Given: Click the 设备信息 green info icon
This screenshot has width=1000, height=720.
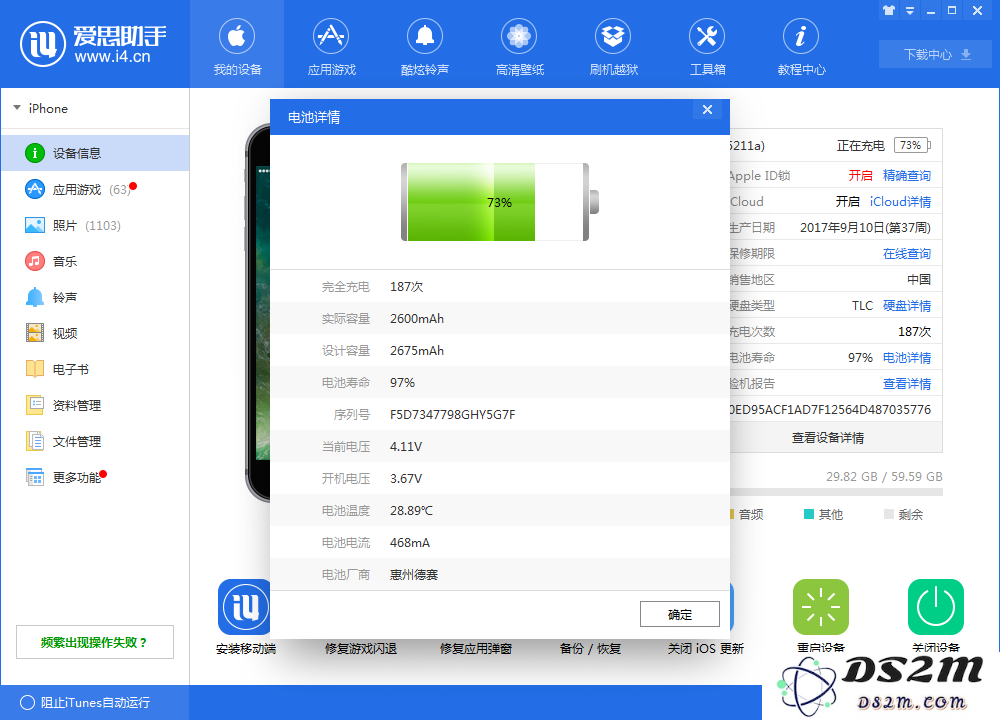Looking at the screenshot, I should [34, 153].
